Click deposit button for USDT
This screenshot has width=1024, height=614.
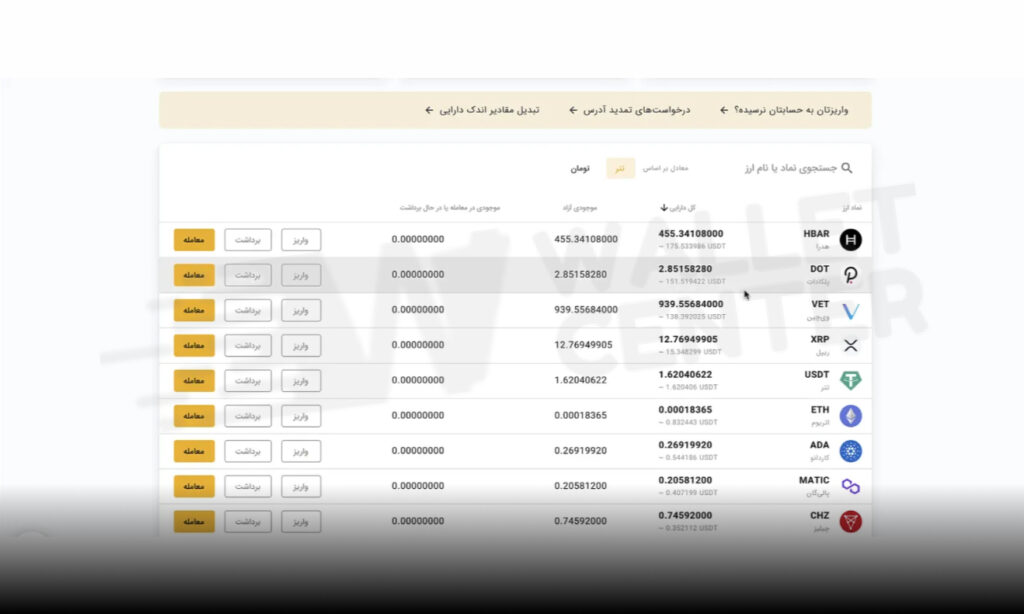pos(301,381)
